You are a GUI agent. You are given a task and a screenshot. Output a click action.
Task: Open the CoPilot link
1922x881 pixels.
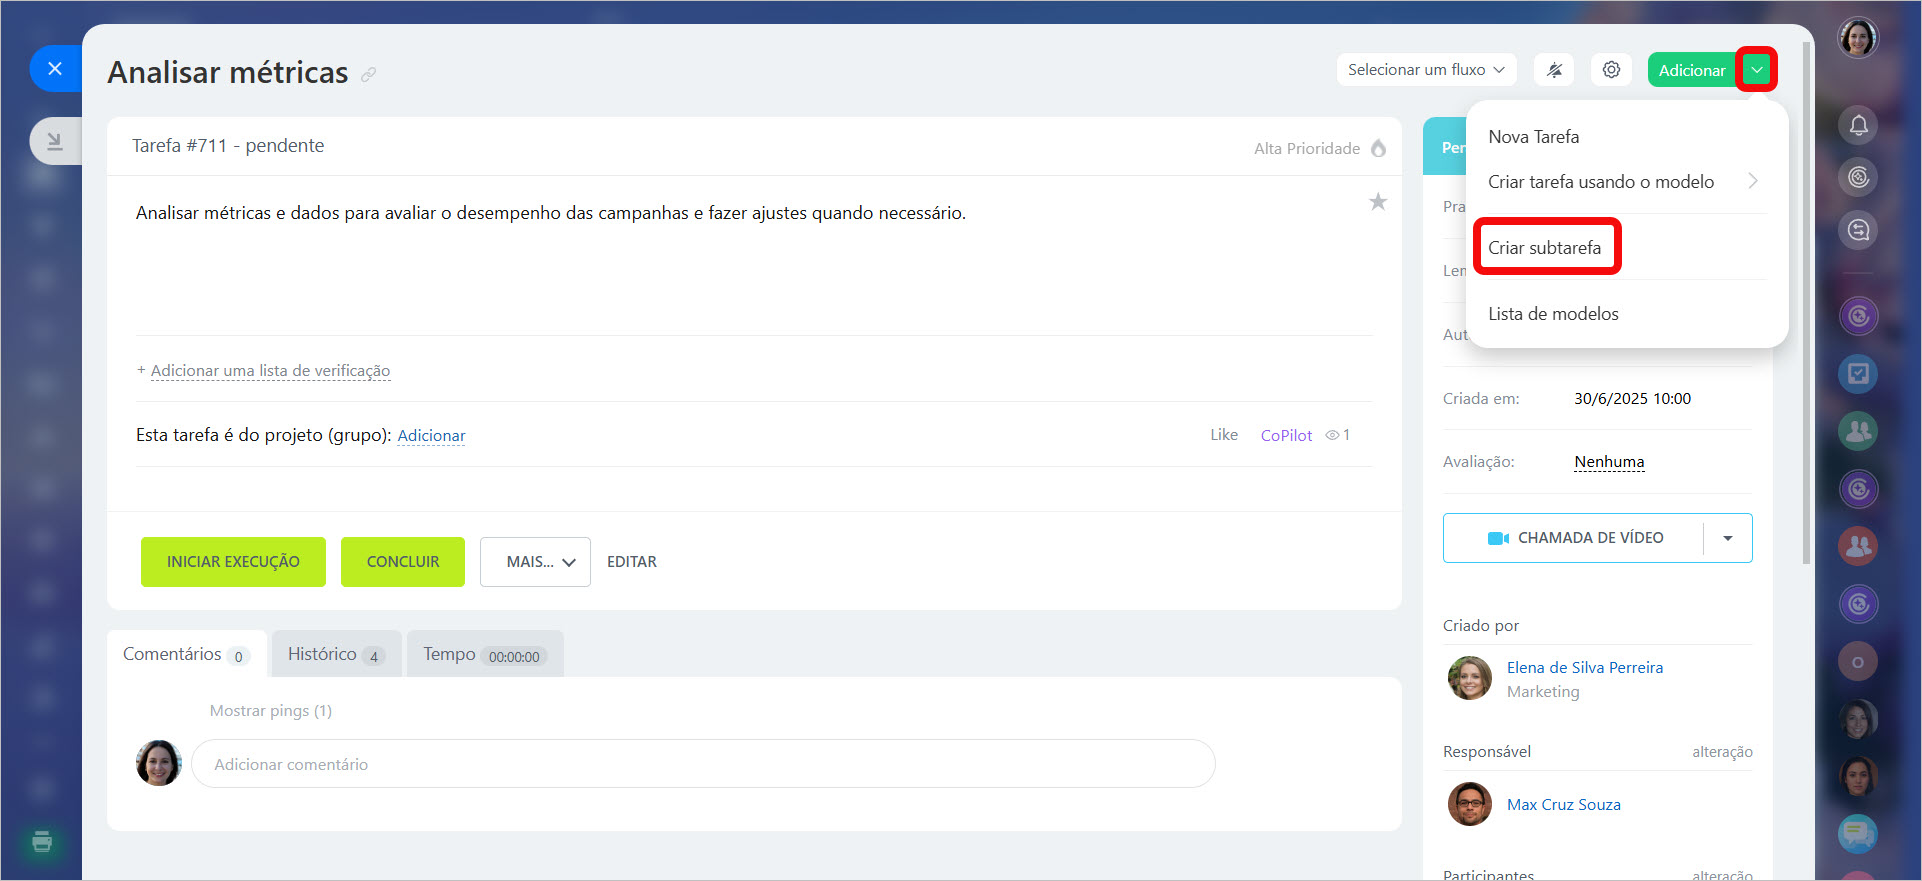tap(1286, 435)
